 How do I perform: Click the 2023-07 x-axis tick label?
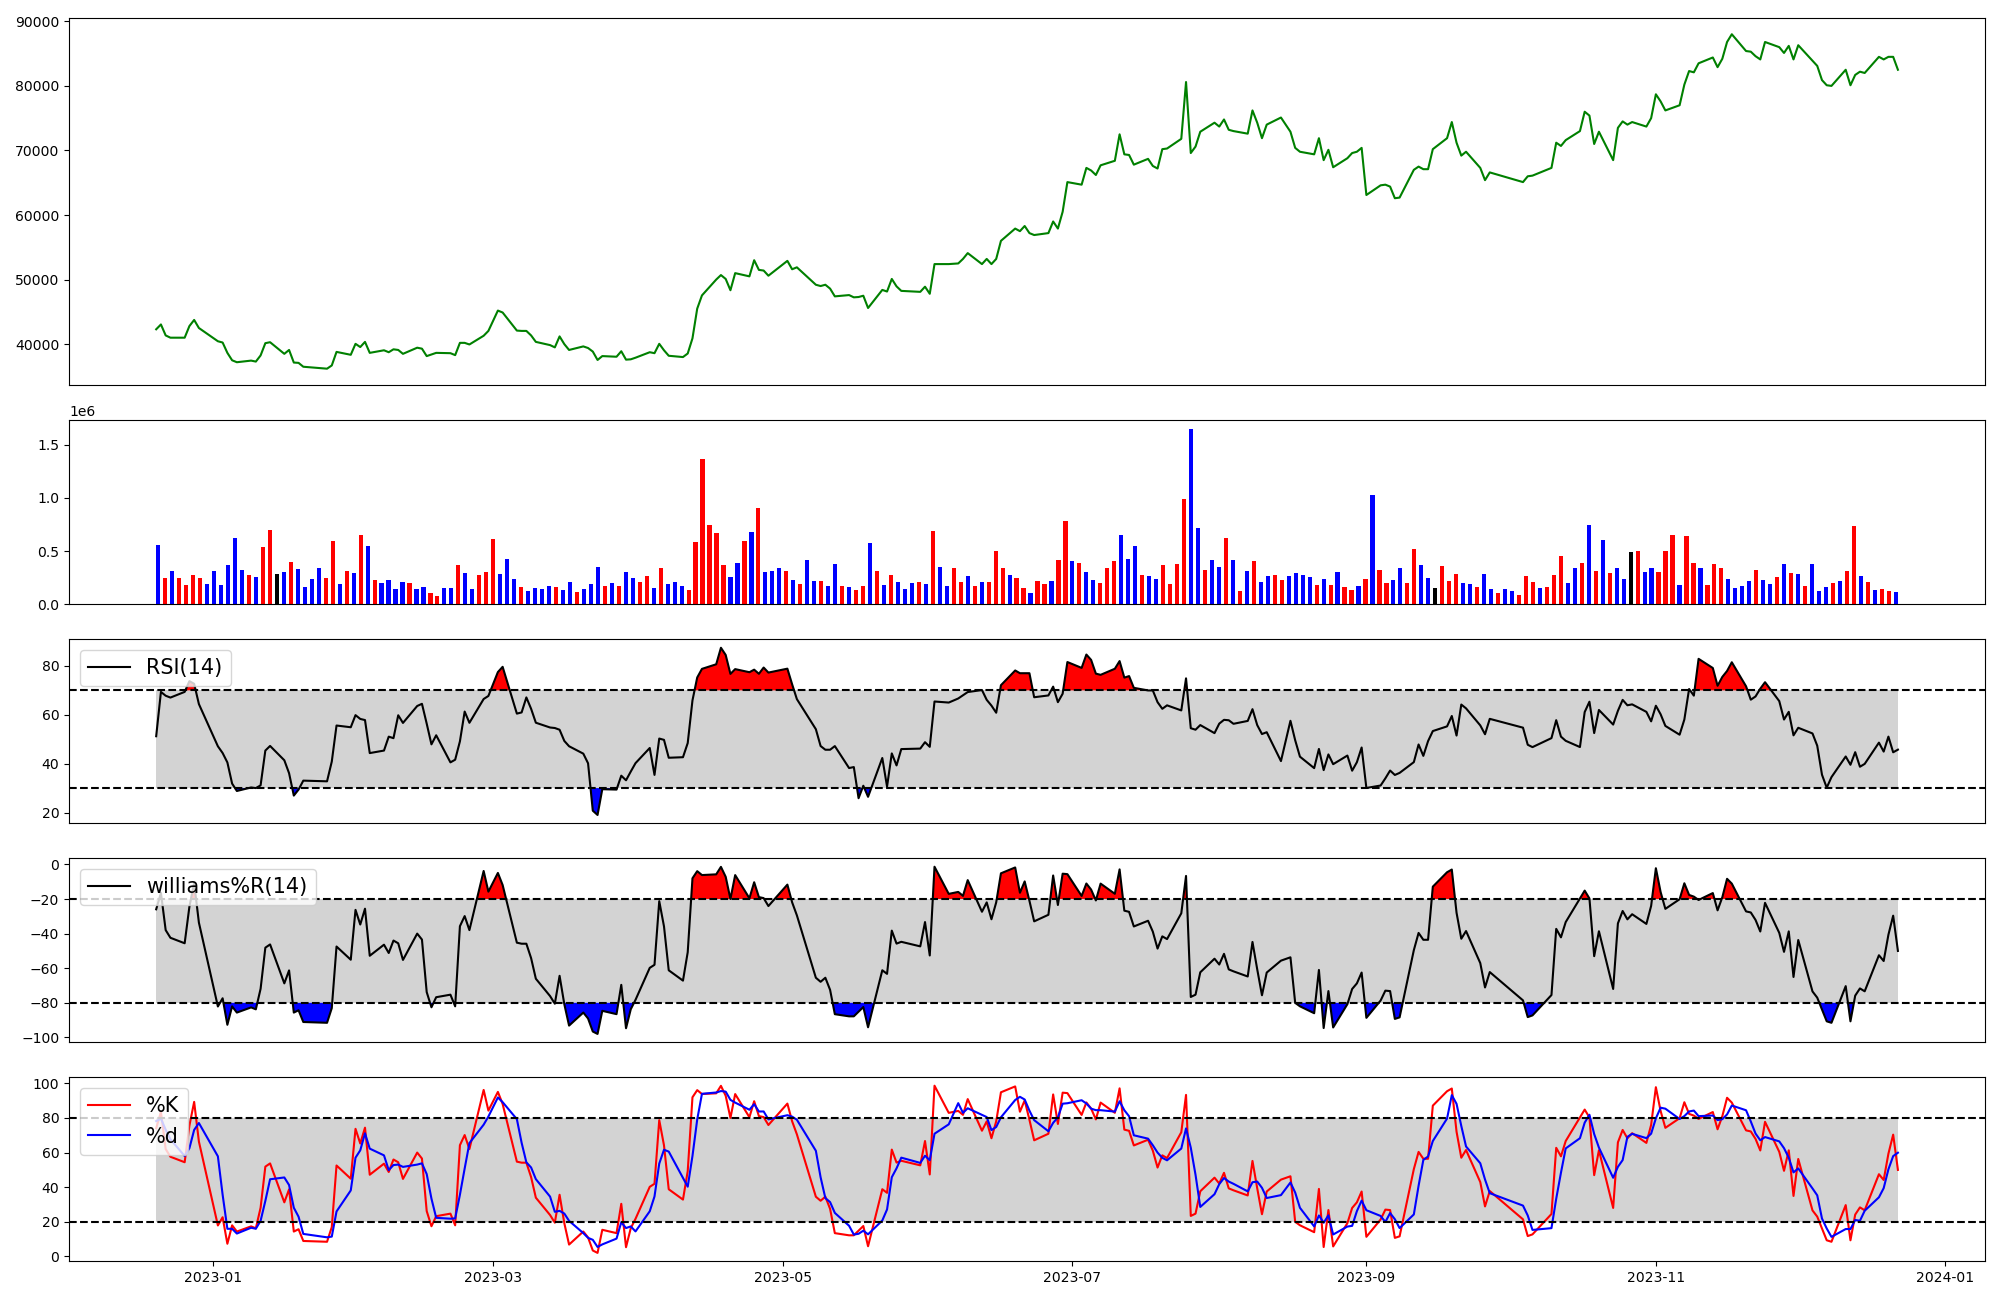[1072, 1277]
